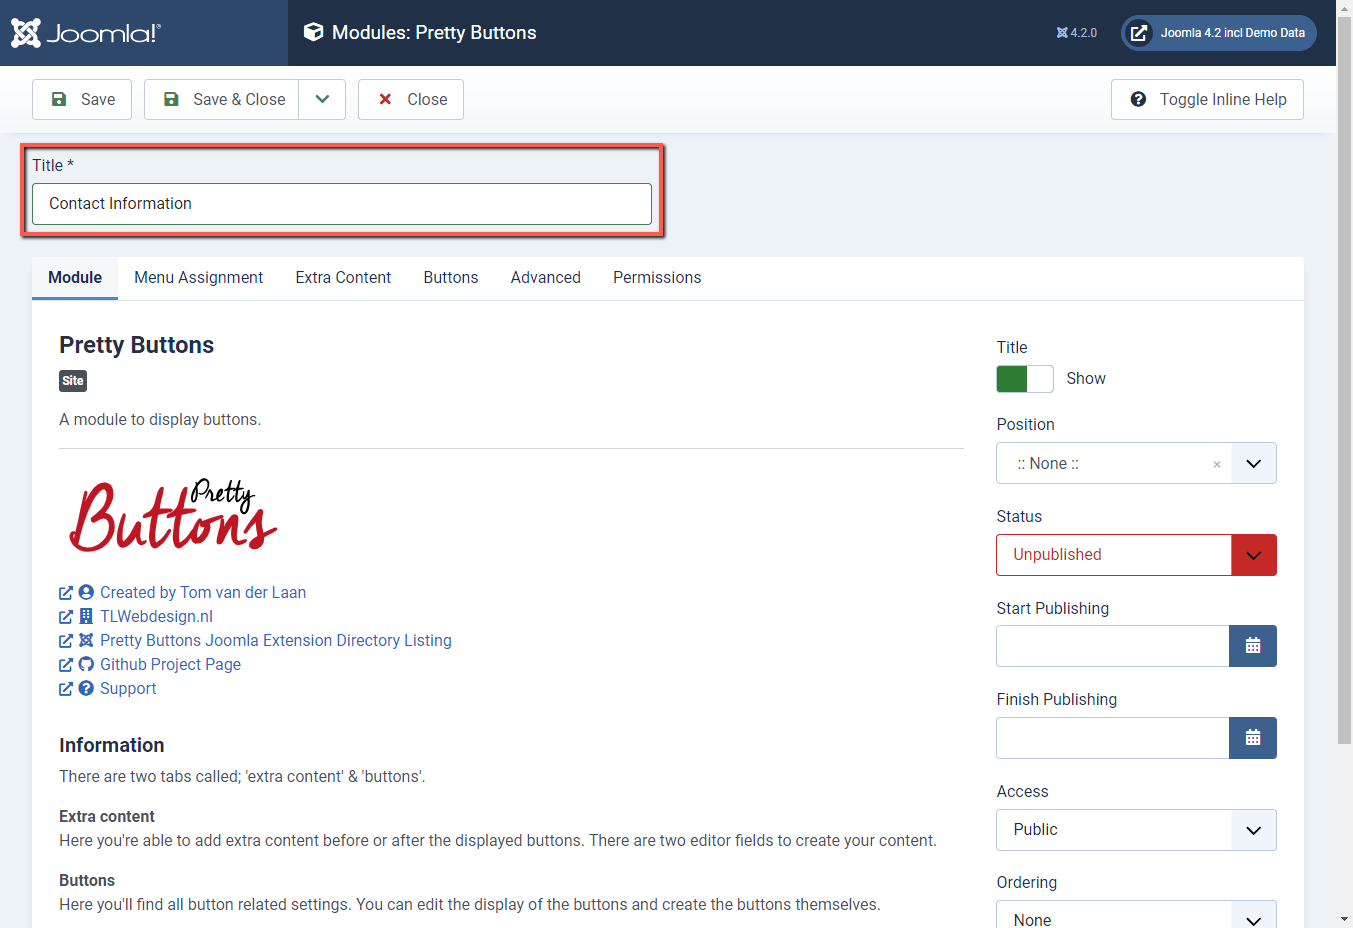Click the GitHub icon beside Github Project Page
Image resolution: width=1353 pixels, height=928 pixels.
(86, 664)
